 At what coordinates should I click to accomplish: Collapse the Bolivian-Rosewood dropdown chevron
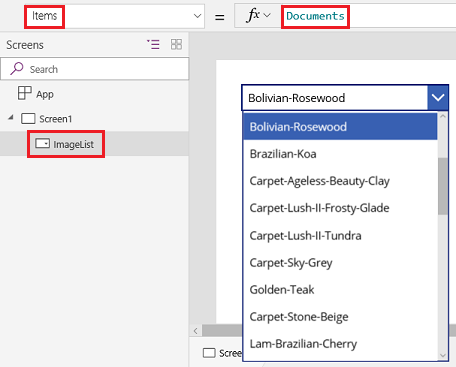(438, 97)
